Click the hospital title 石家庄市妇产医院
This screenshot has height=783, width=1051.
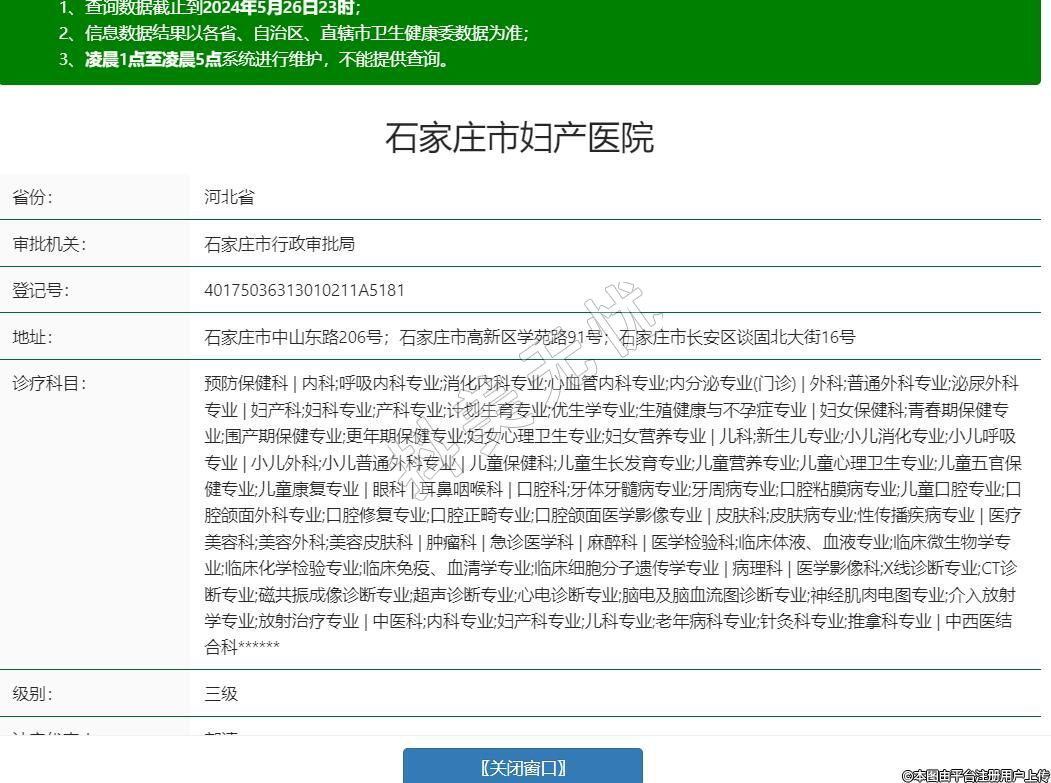(519, 138)
